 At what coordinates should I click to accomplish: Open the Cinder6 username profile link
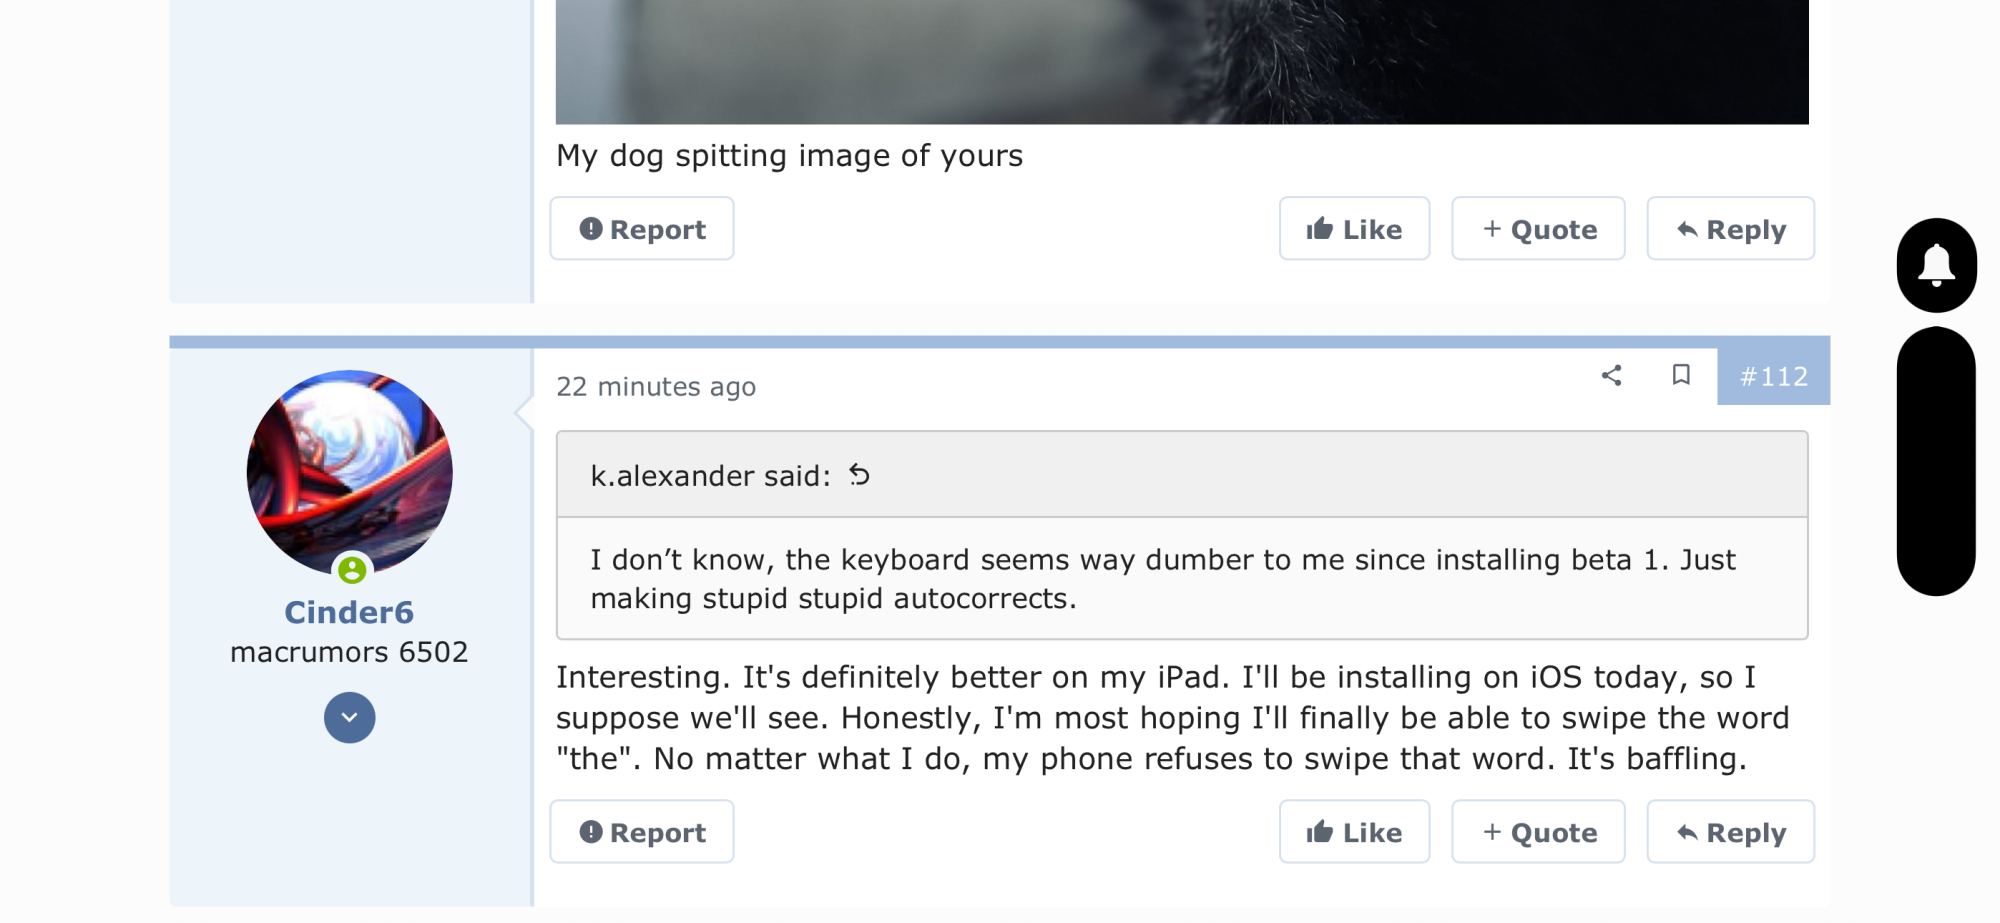[349, 612]
